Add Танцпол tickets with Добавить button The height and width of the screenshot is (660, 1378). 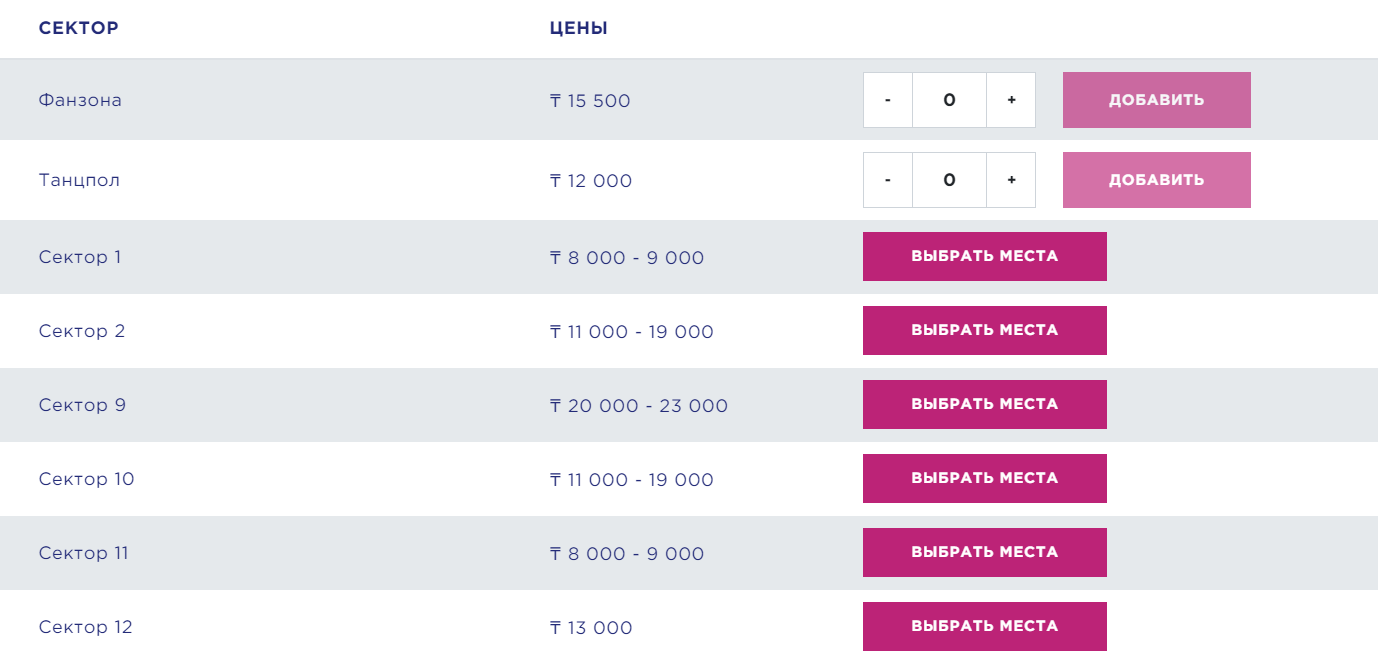click(x=1156, y=180)
